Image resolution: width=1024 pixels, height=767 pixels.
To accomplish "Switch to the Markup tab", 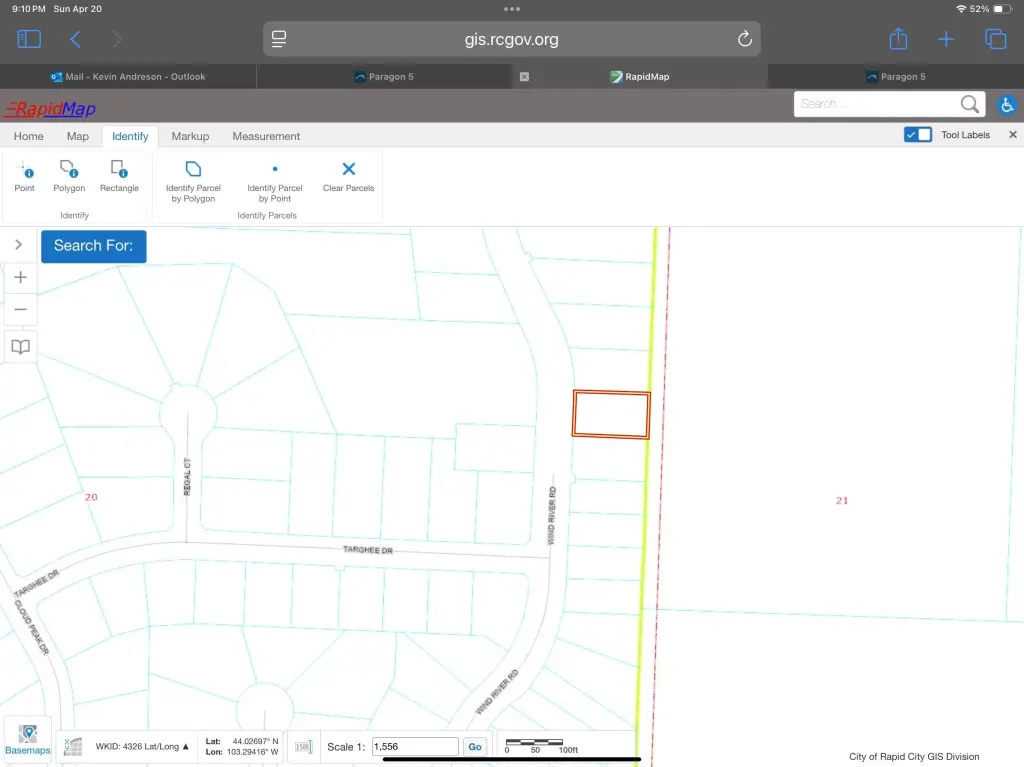I will 190,136.
